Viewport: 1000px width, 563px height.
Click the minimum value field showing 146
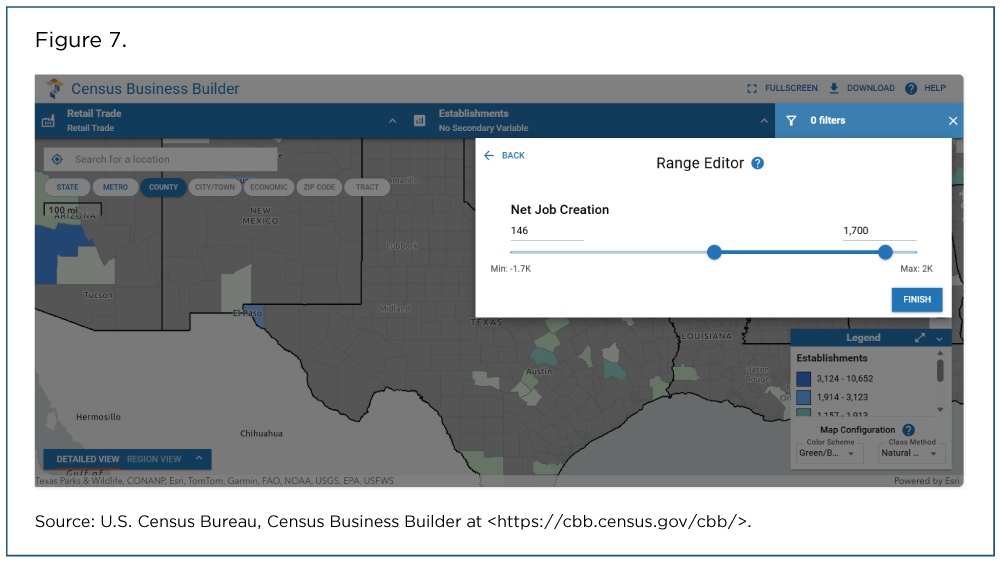tap(546, 231)
